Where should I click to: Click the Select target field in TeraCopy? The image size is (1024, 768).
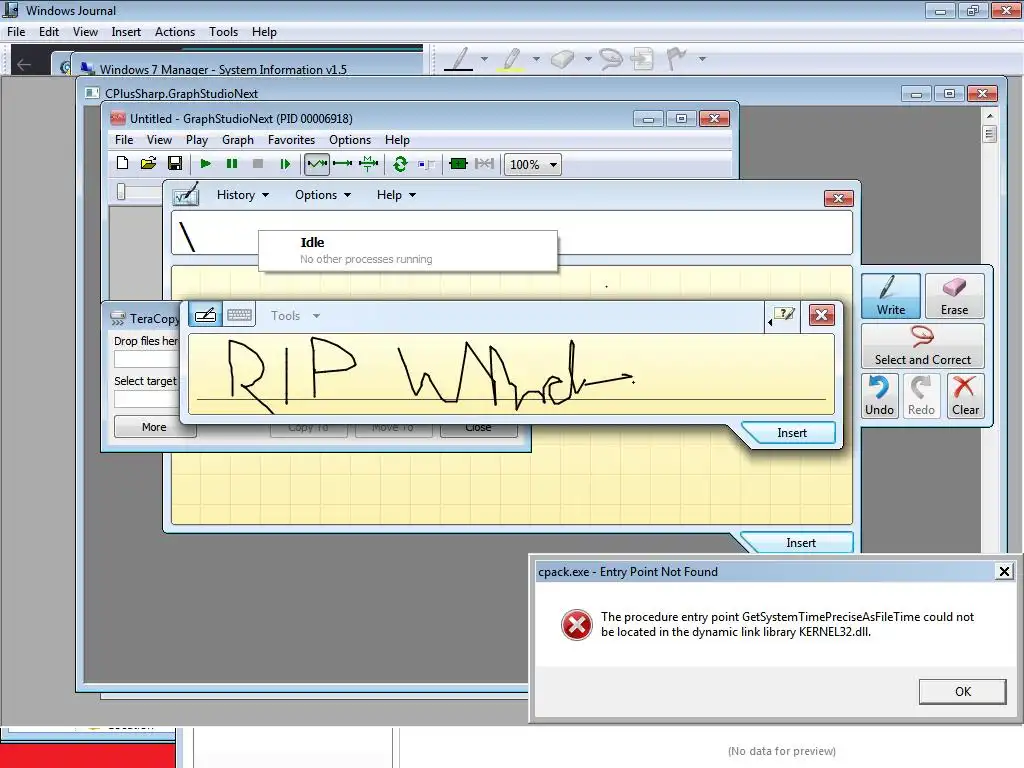pos(148,398)
